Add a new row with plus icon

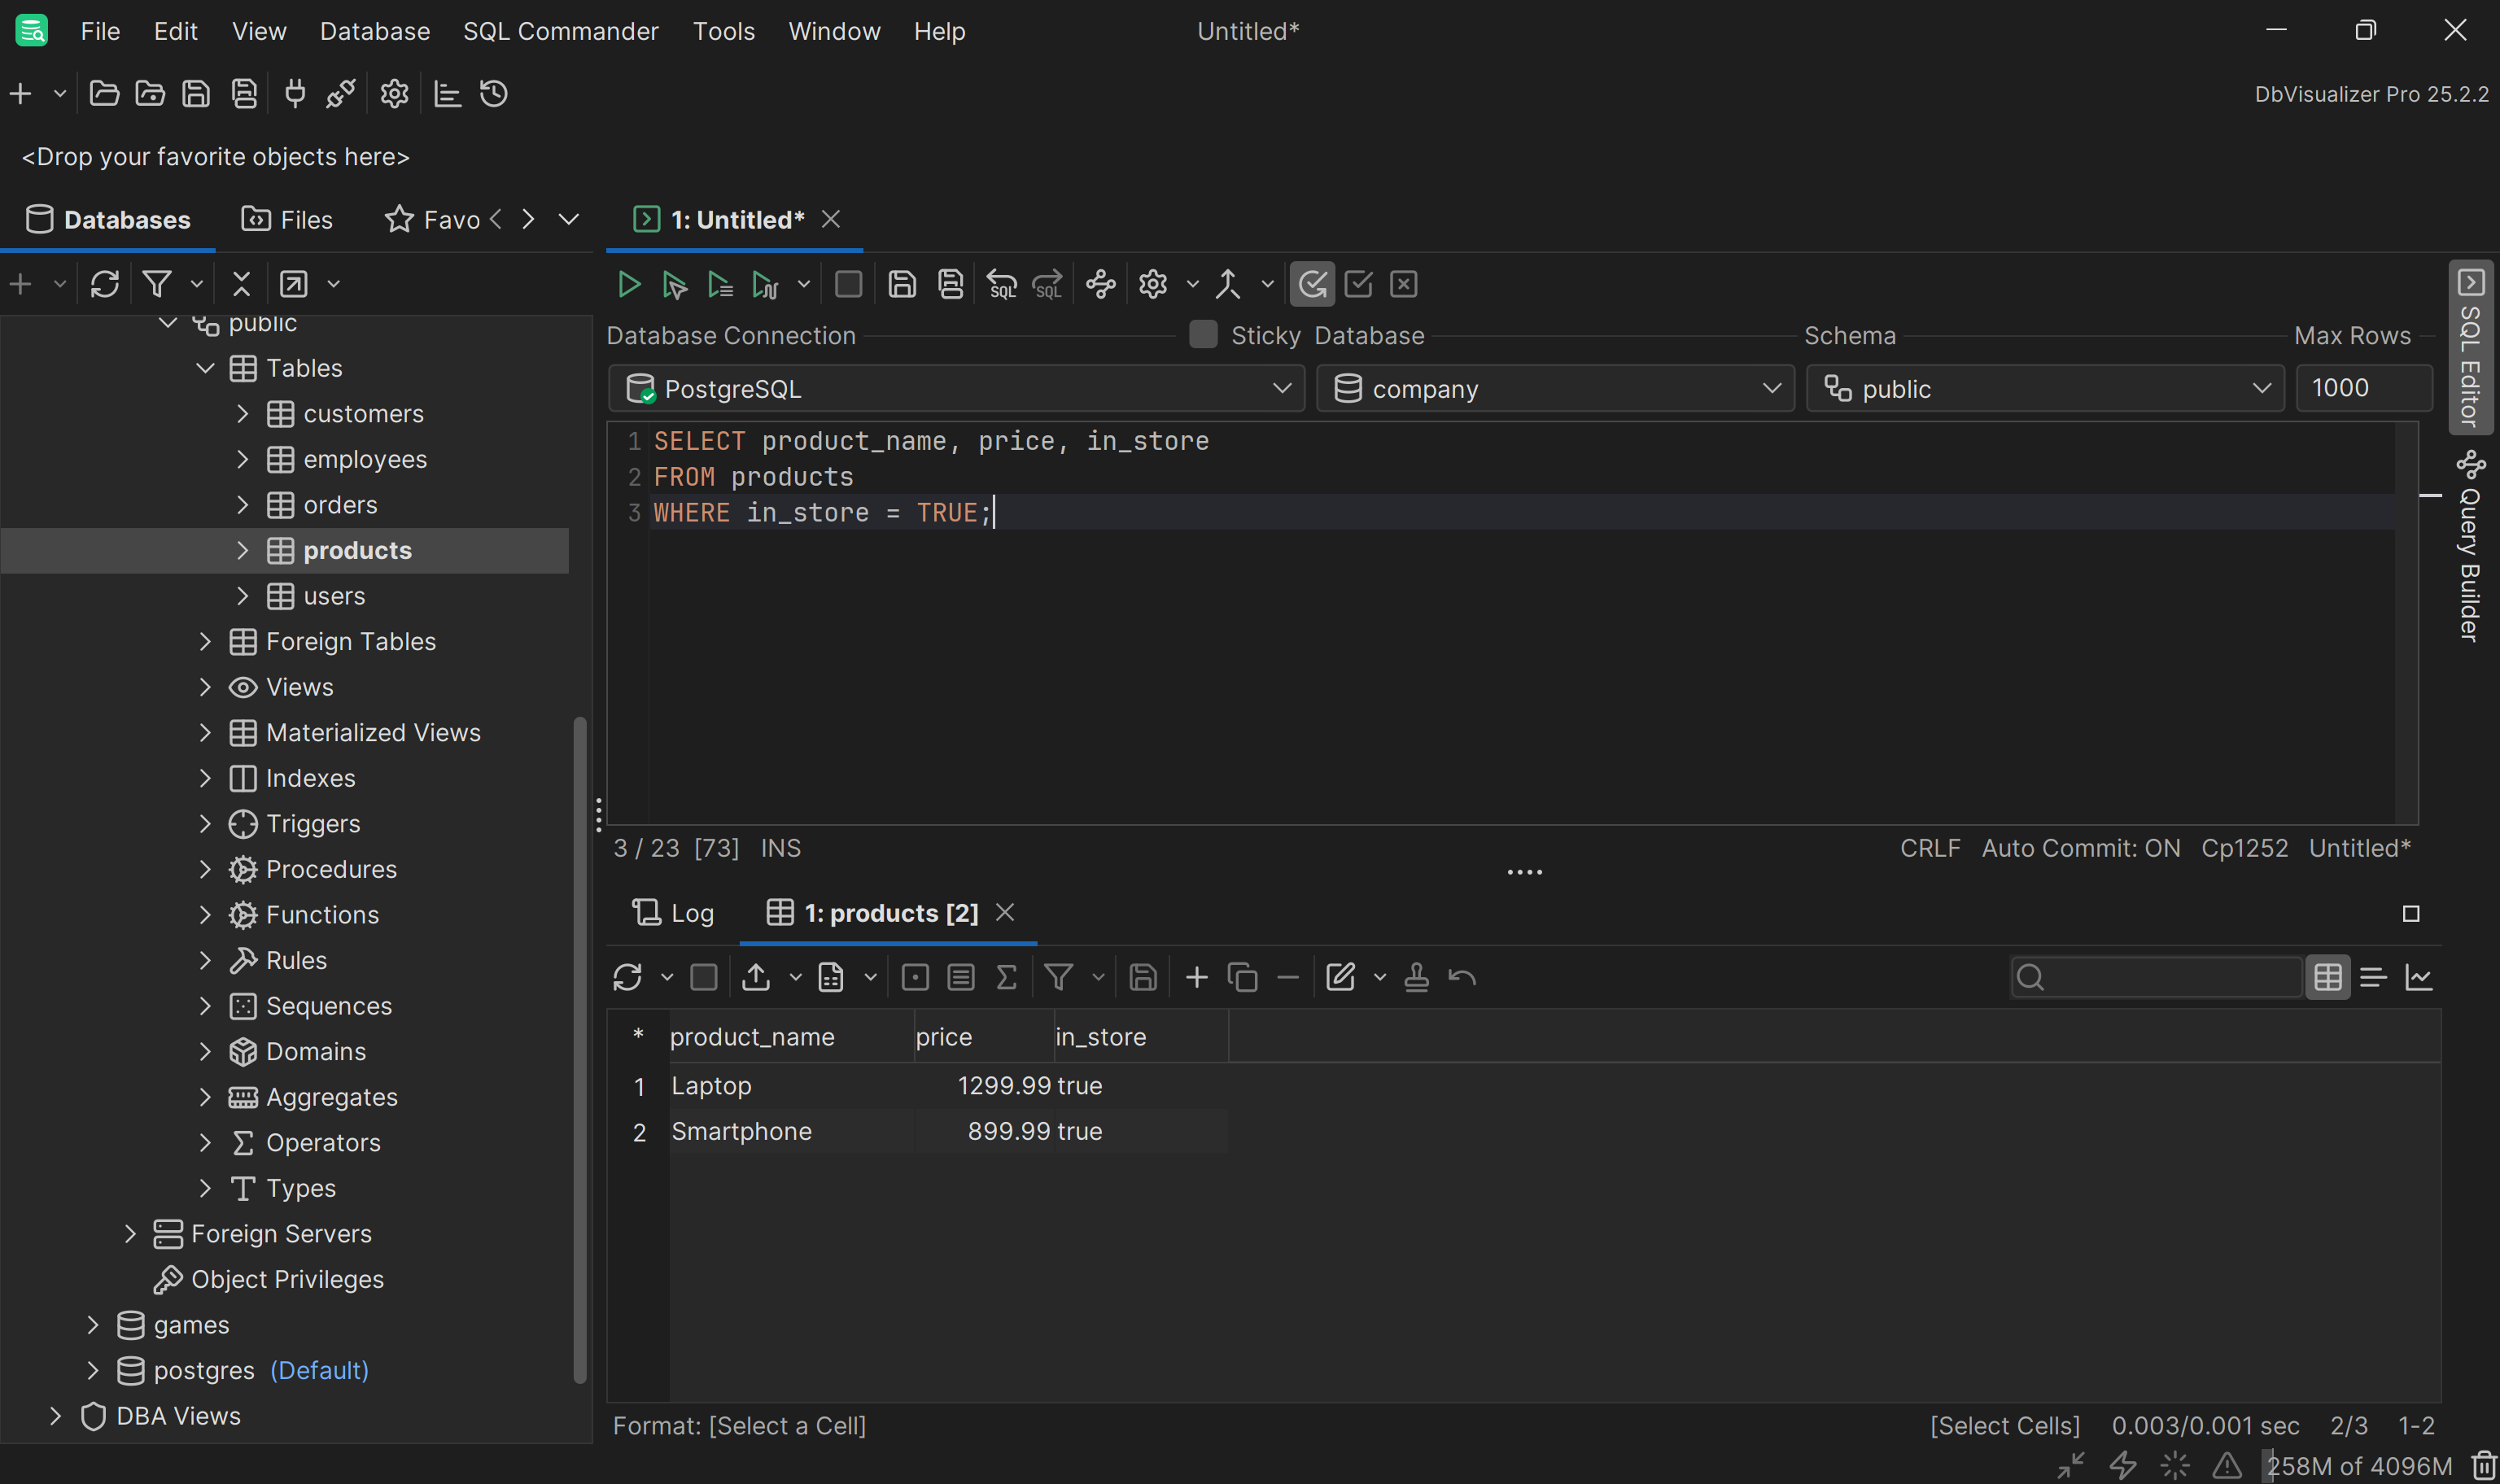coord(1196,977)
